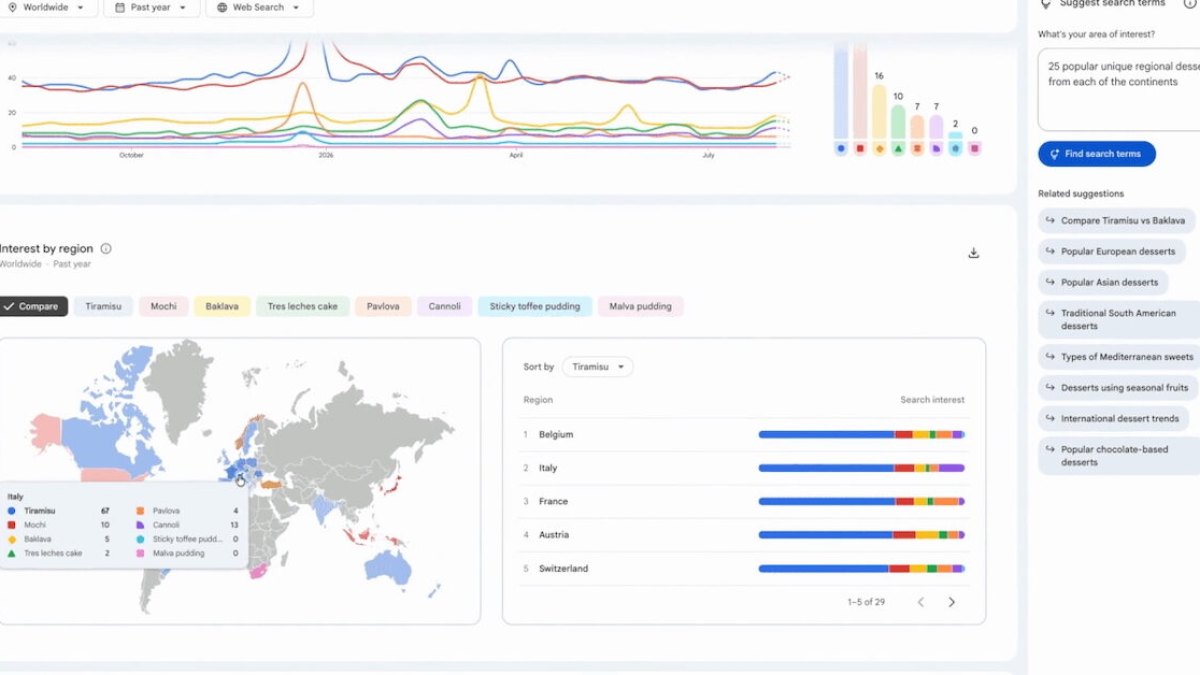Click the arrow icon on Popular European desserts
The width and height of the screenshot is (1200, 675).
1050,252
